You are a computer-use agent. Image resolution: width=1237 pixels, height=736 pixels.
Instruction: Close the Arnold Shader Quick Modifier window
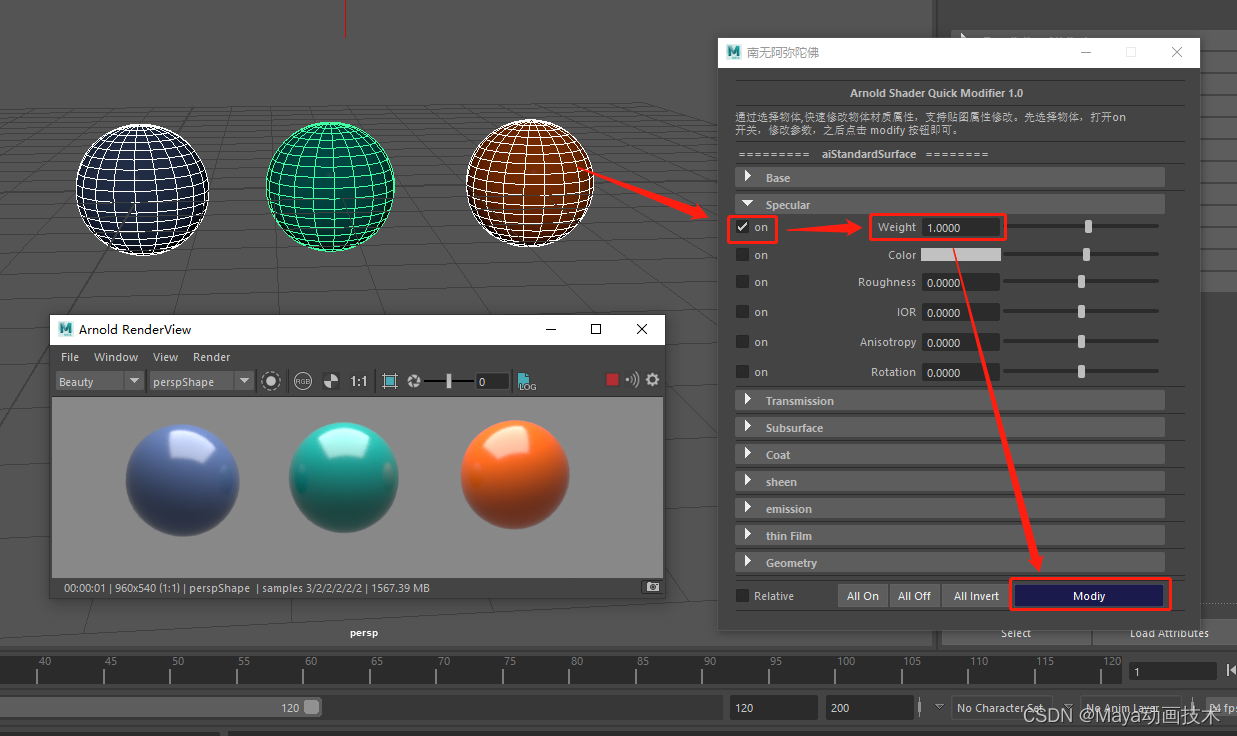pyautogui.click(x=1177, y=52)
